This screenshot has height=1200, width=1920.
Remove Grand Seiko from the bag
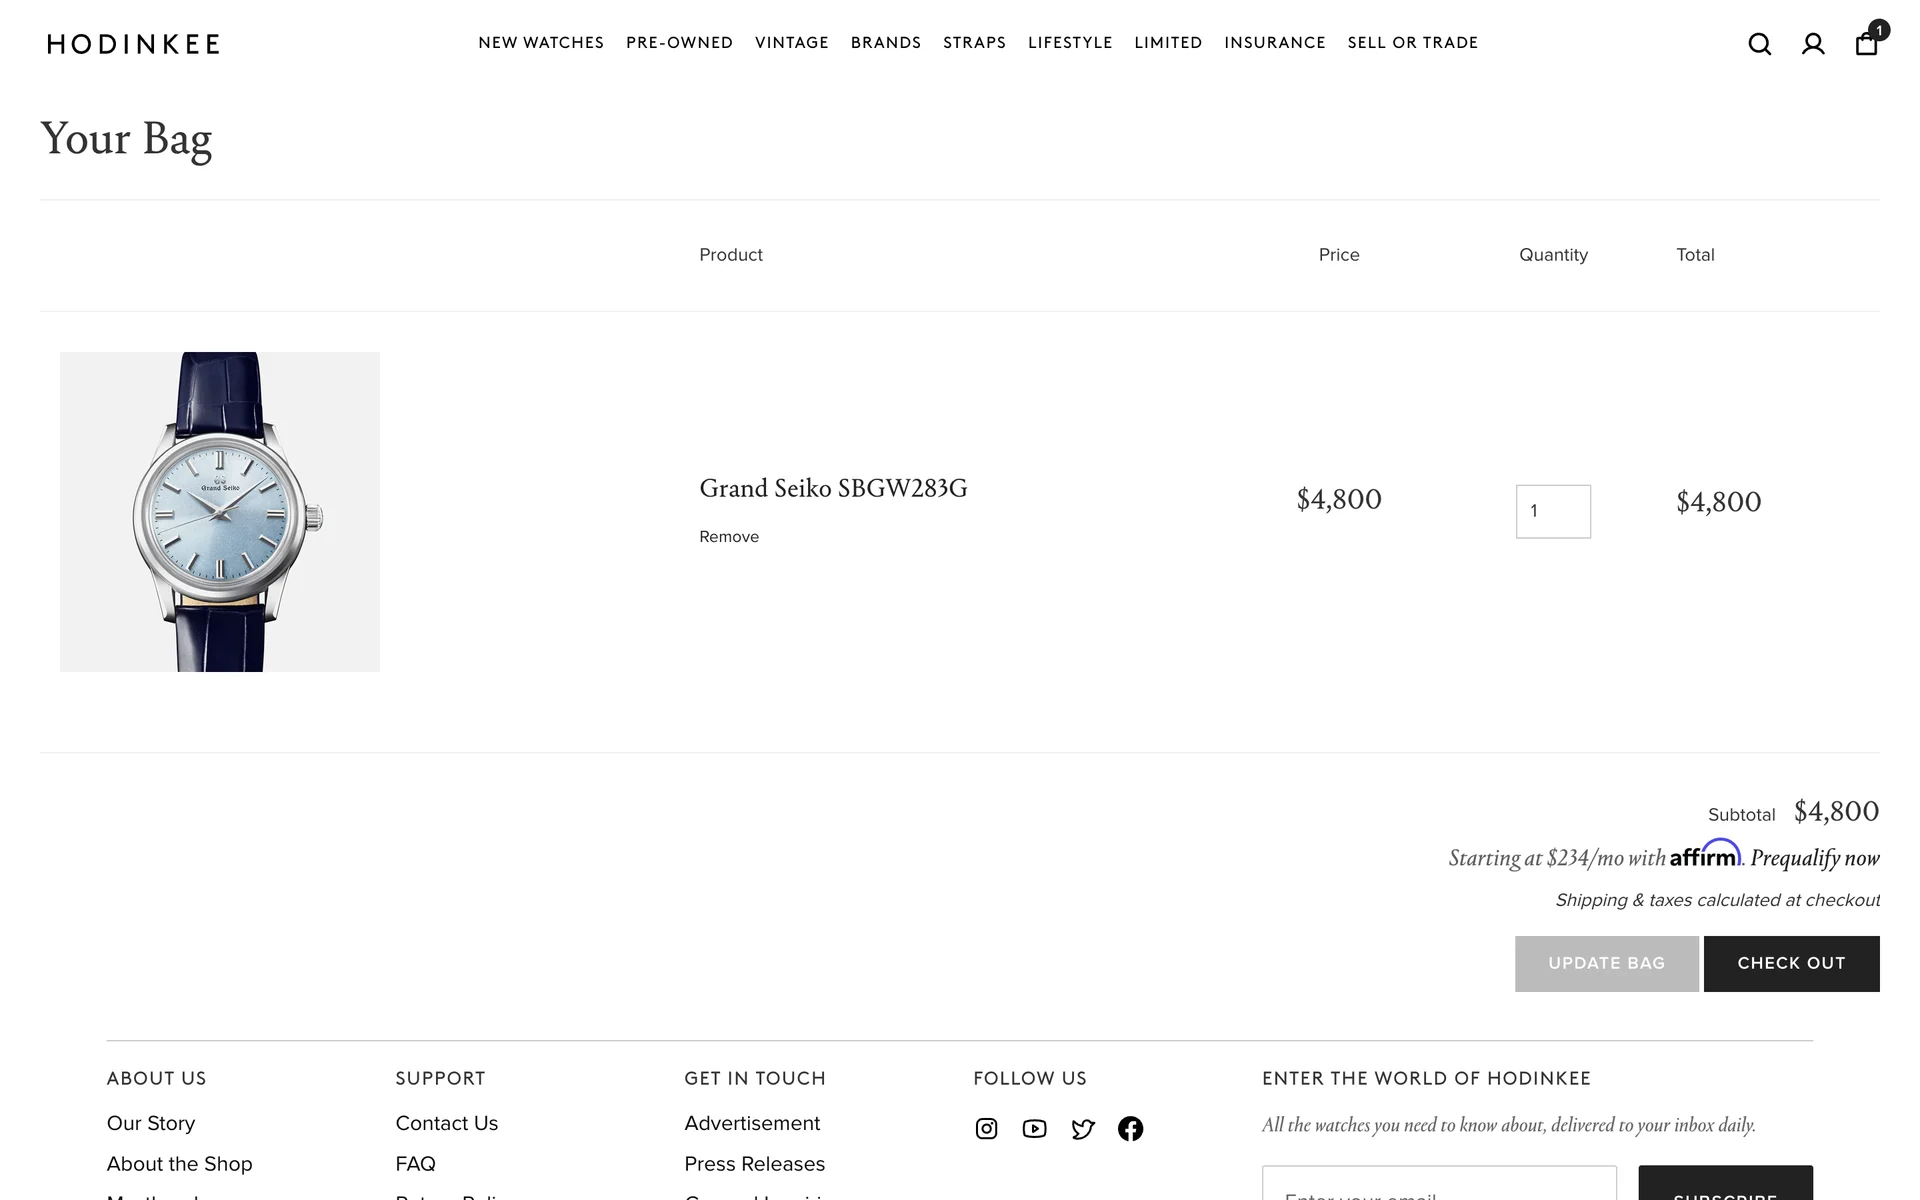point(729,537)
